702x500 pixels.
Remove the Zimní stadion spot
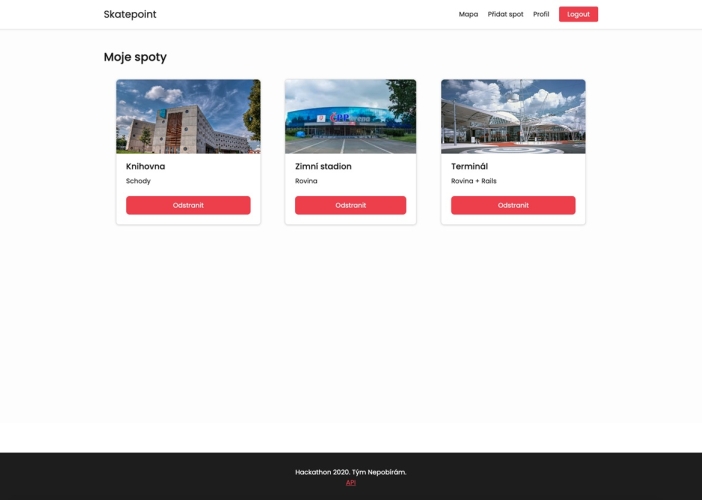(351, 205)
